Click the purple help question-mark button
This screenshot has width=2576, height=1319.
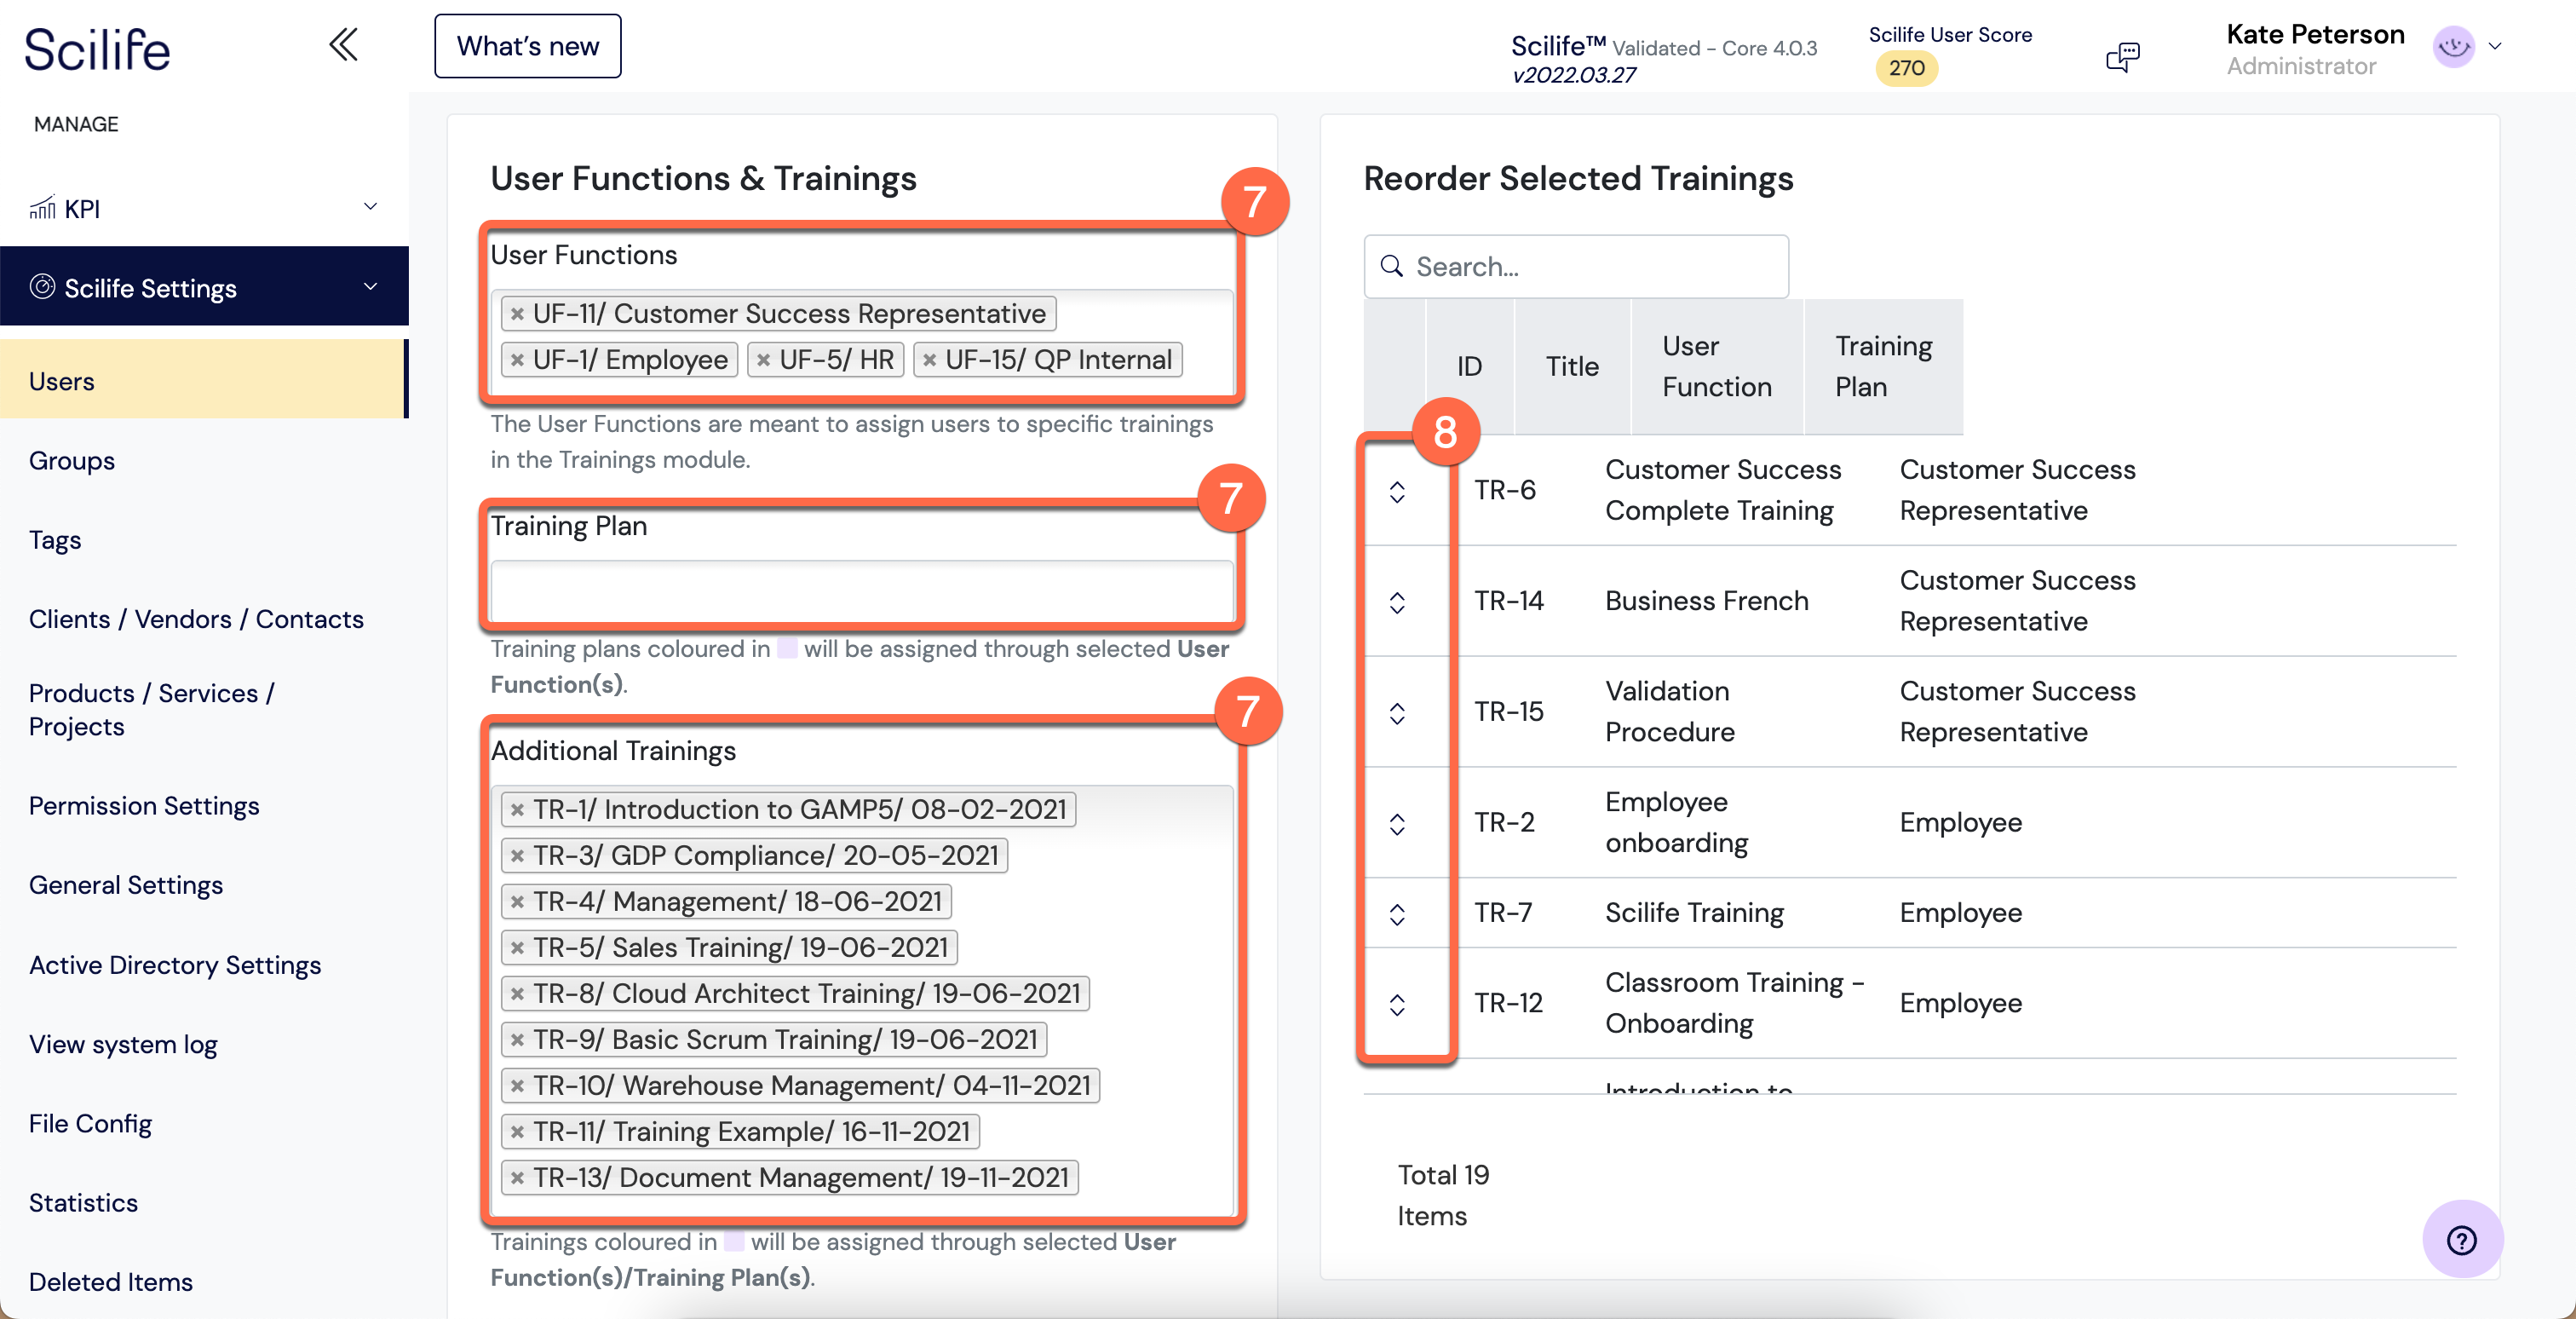point(2462,1240)
